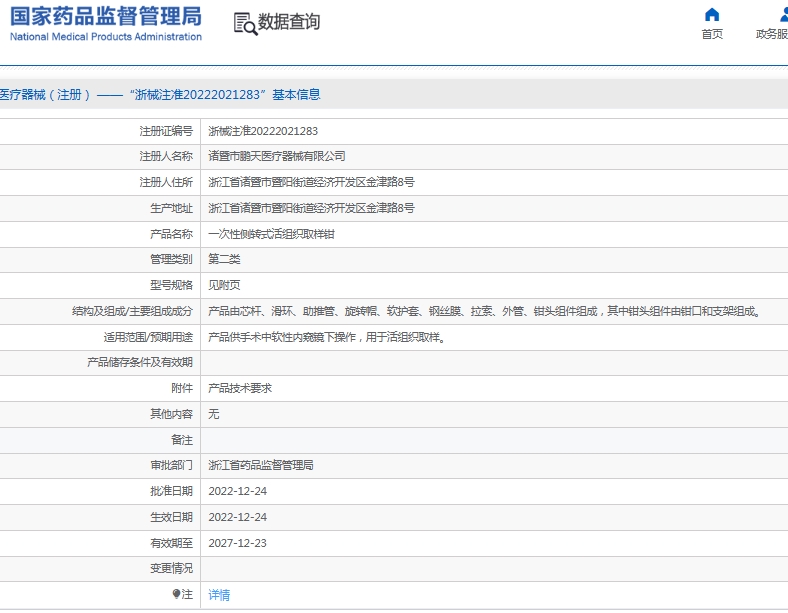Open the 详情 link
The height and width of the screenshot is (613, 788).
(x=219, y=595)
